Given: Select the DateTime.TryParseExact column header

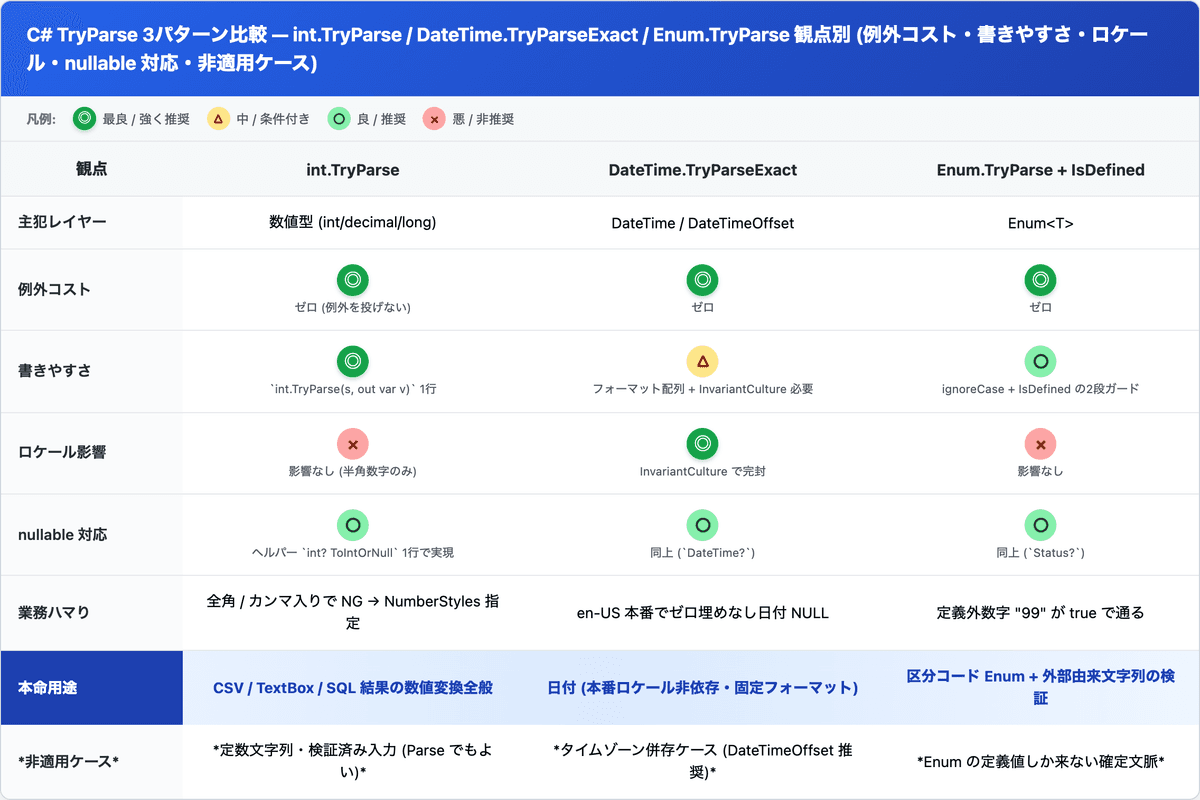Looking at the screenshot, I should [703, 170].
